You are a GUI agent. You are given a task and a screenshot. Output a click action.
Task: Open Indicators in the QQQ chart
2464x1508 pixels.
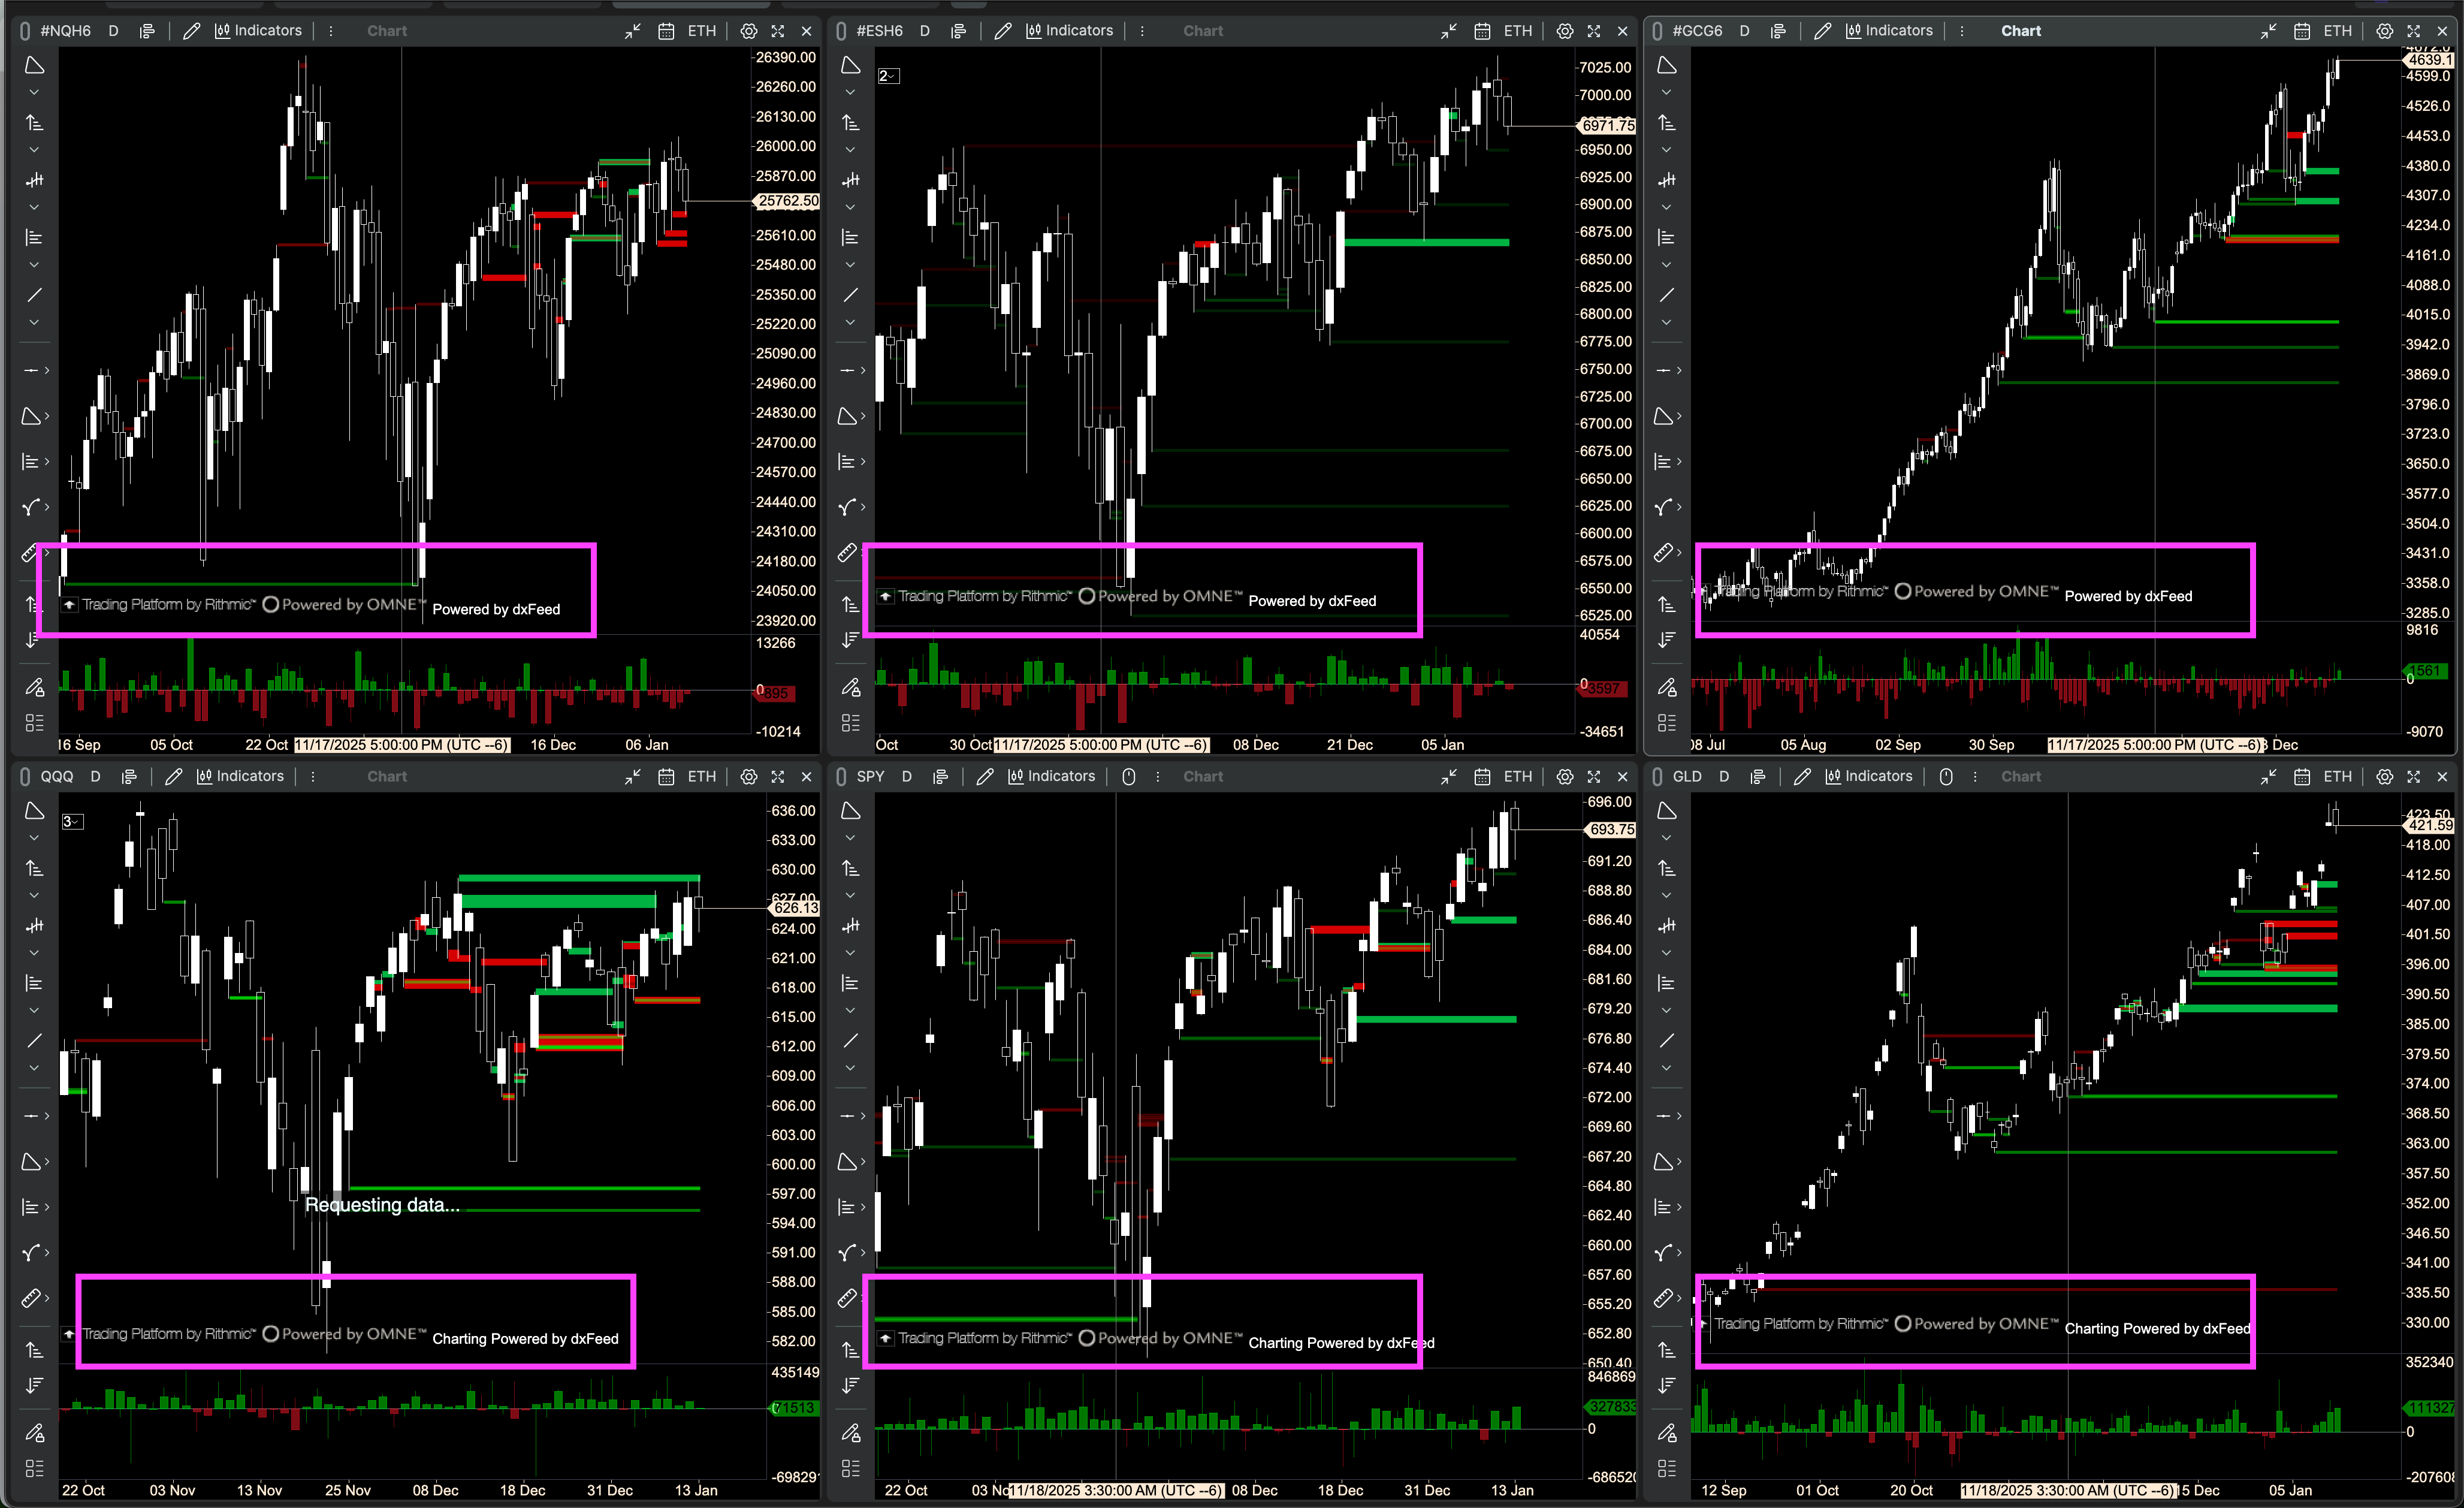coord(240,777)
